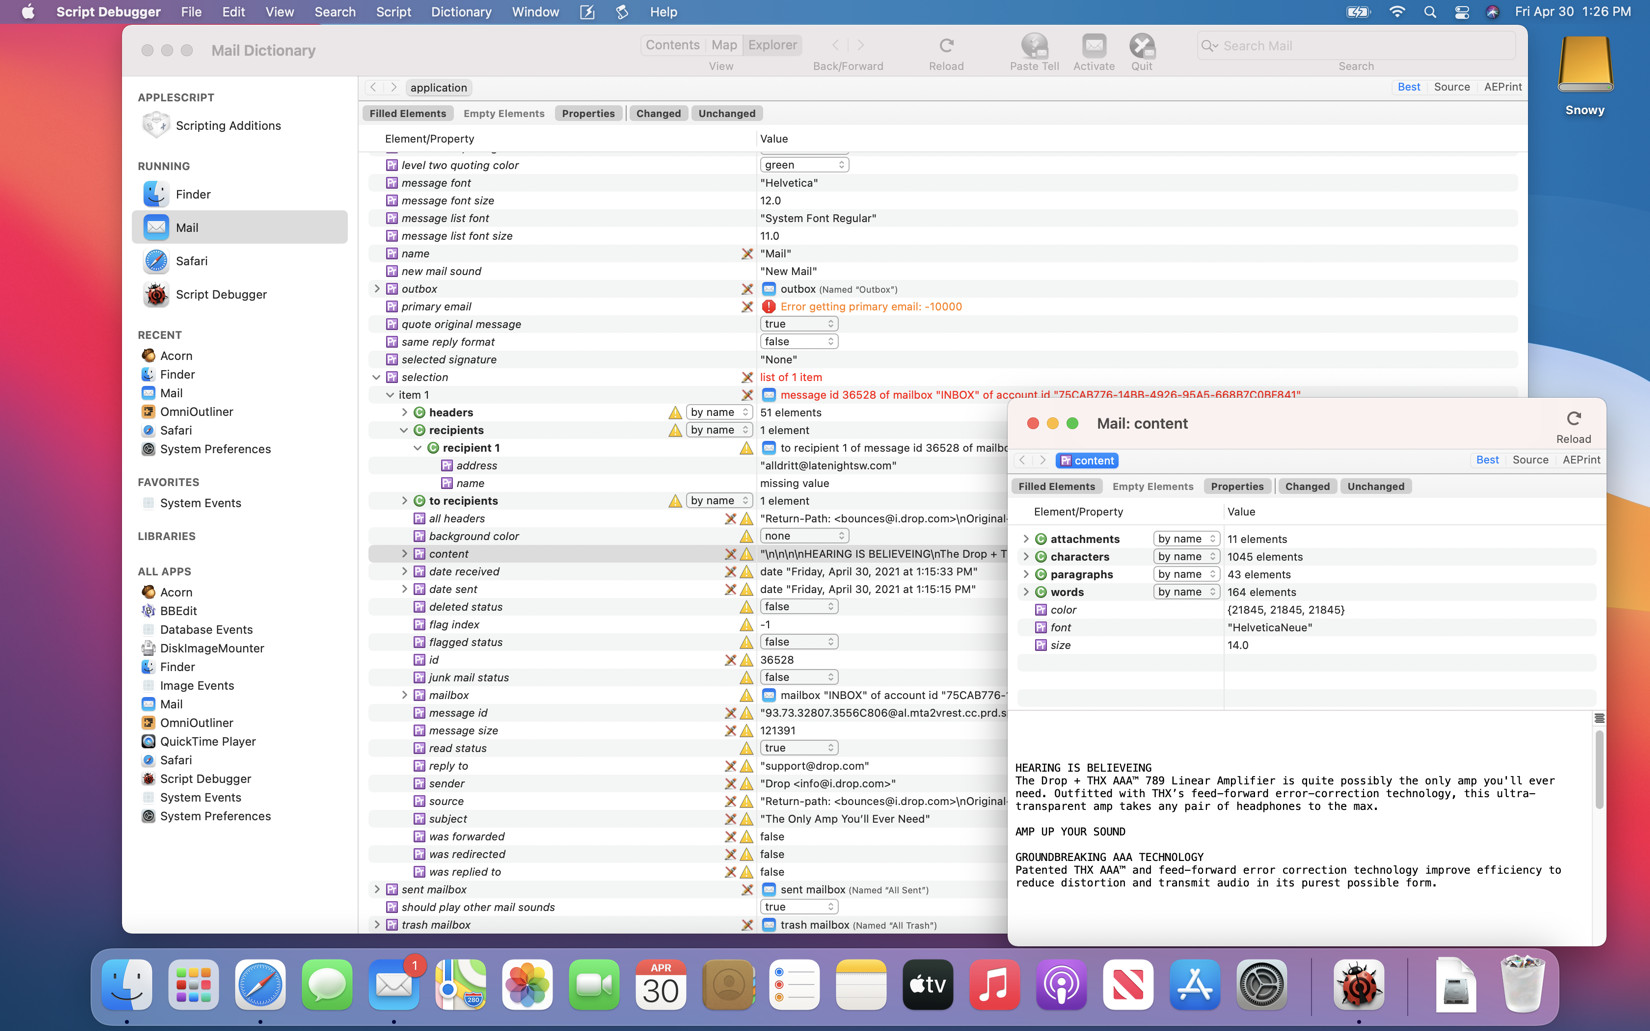
Task: Open by name popup on headers row
Action: (x=719, y=413)
